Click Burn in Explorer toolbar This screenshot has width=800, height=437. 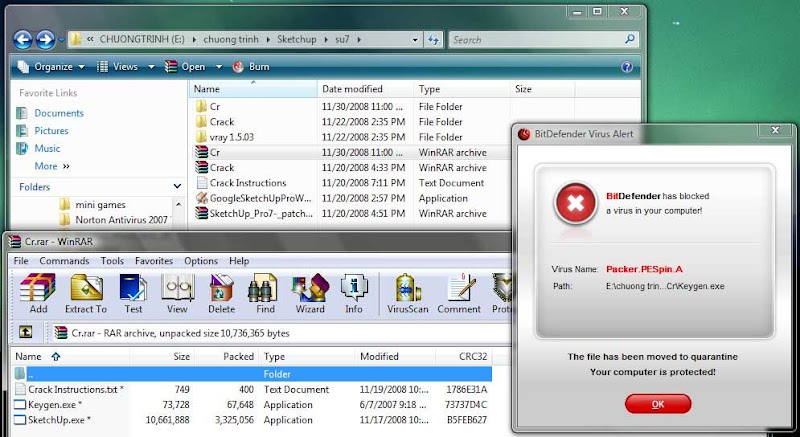[251, 67]
